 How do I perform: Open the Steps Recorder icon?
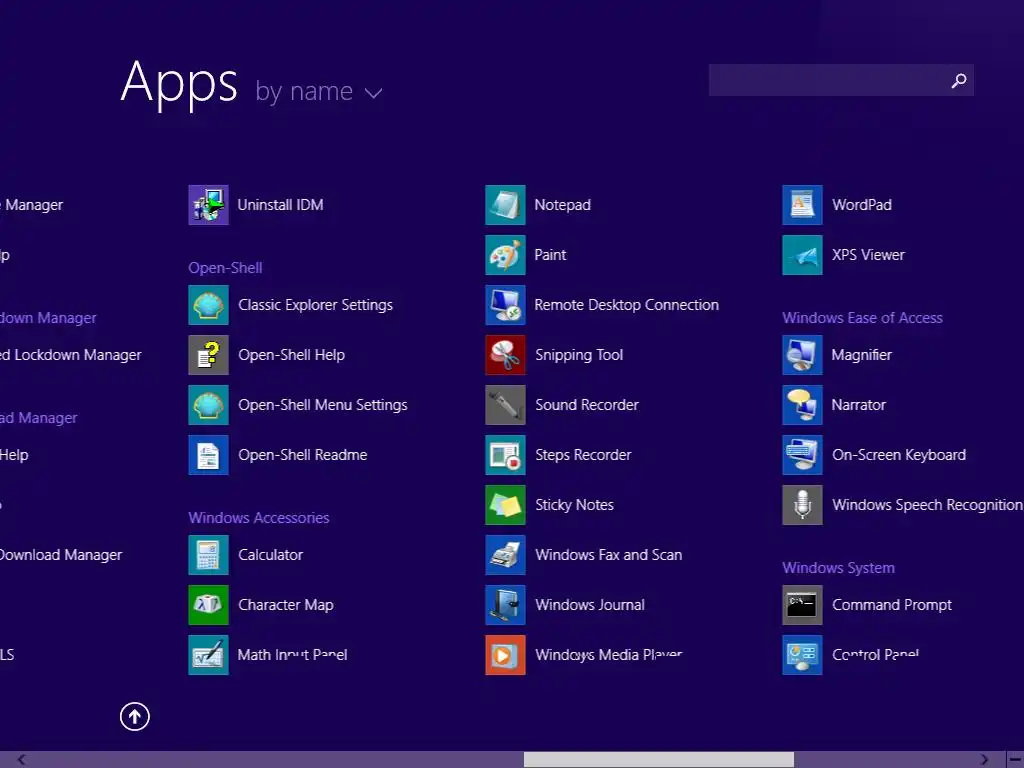[x=505, y=455]
